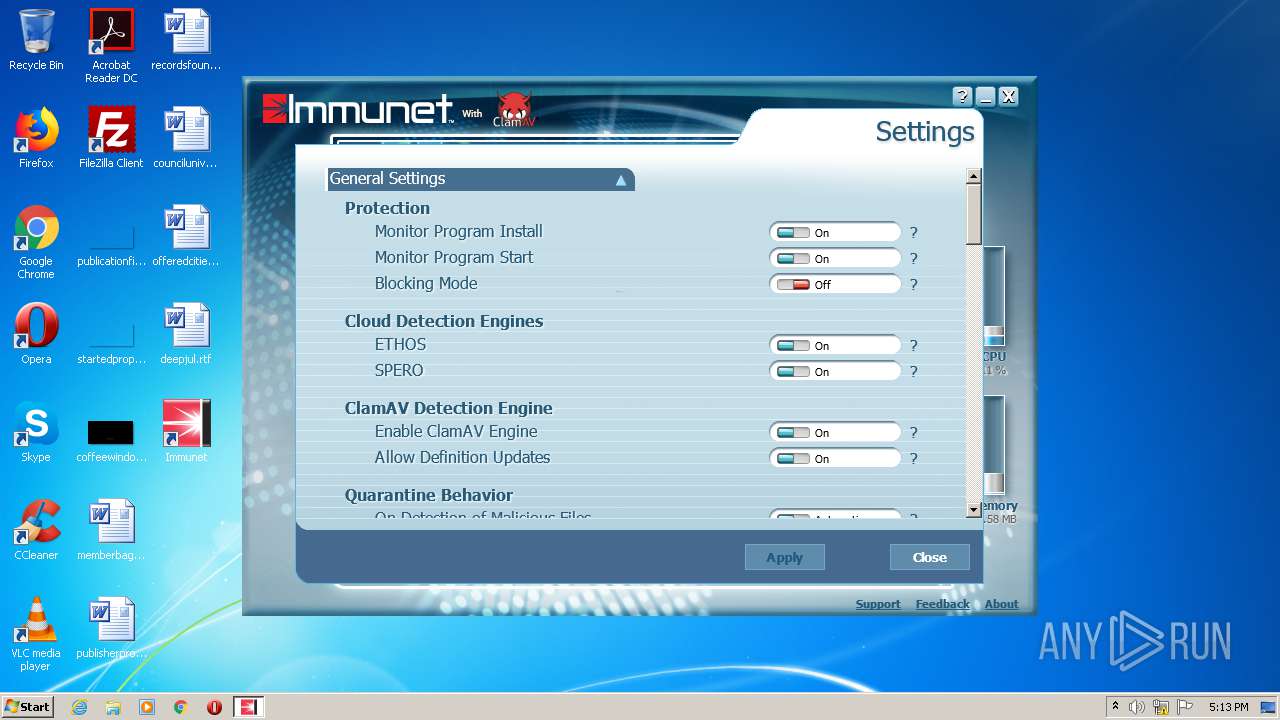Switch to Immunet taskbar button
Viewport: 1280px width, 720px height.
pyautogui.click(x=248, y=707)
